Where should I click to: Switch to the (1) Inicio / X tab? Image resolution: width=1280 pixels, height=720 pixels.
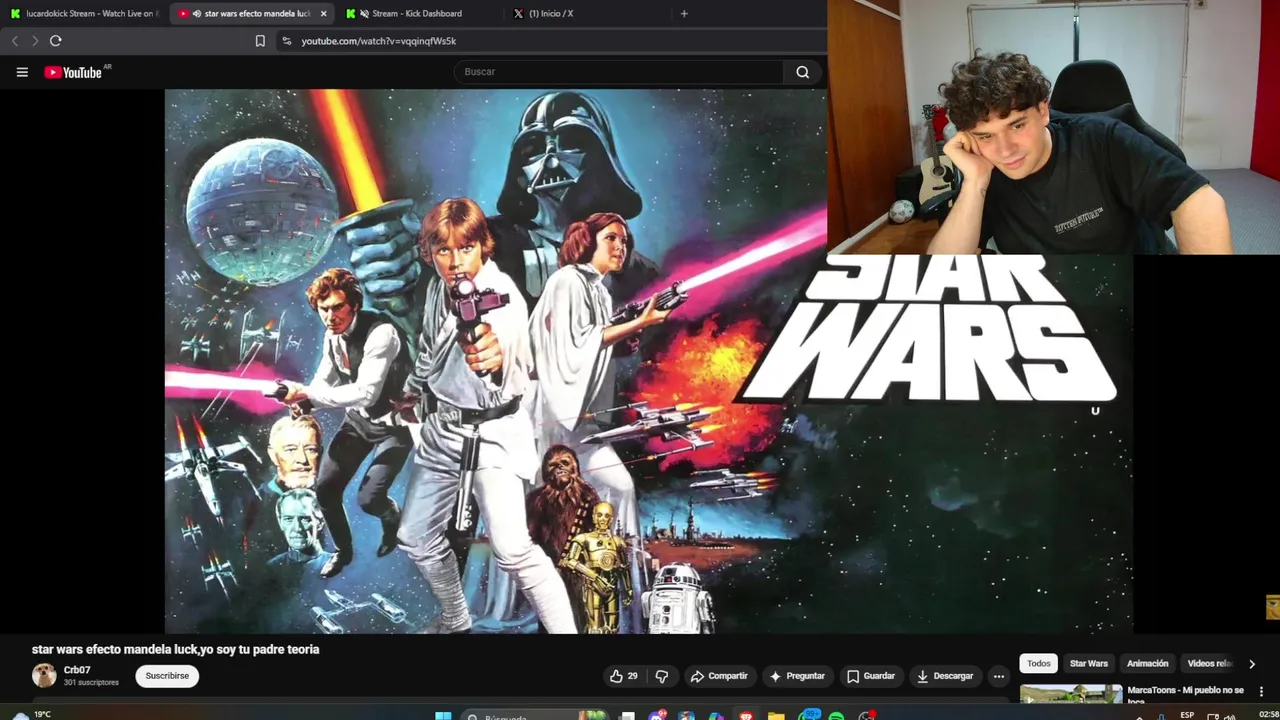pos(551,13)
